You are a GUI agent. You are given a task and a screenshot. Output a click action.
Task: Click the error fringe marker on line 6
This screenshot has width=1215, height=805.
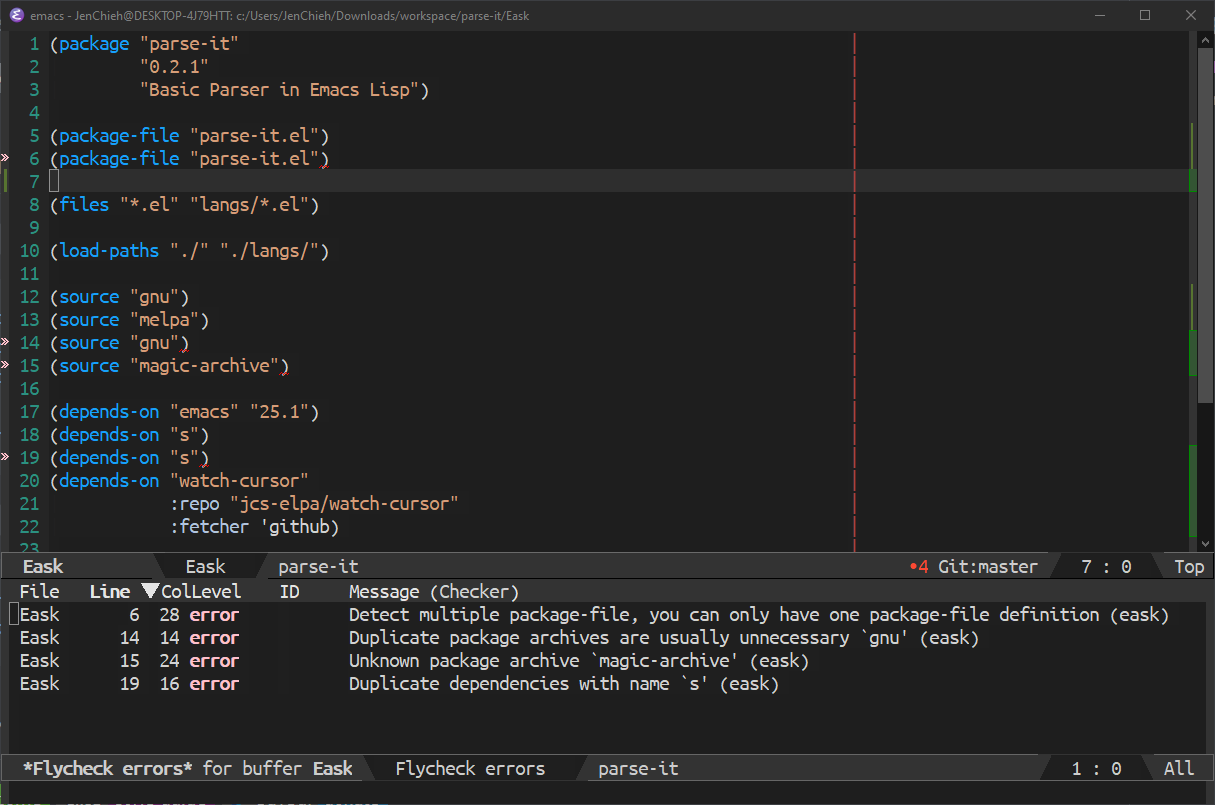coord(4,159)
